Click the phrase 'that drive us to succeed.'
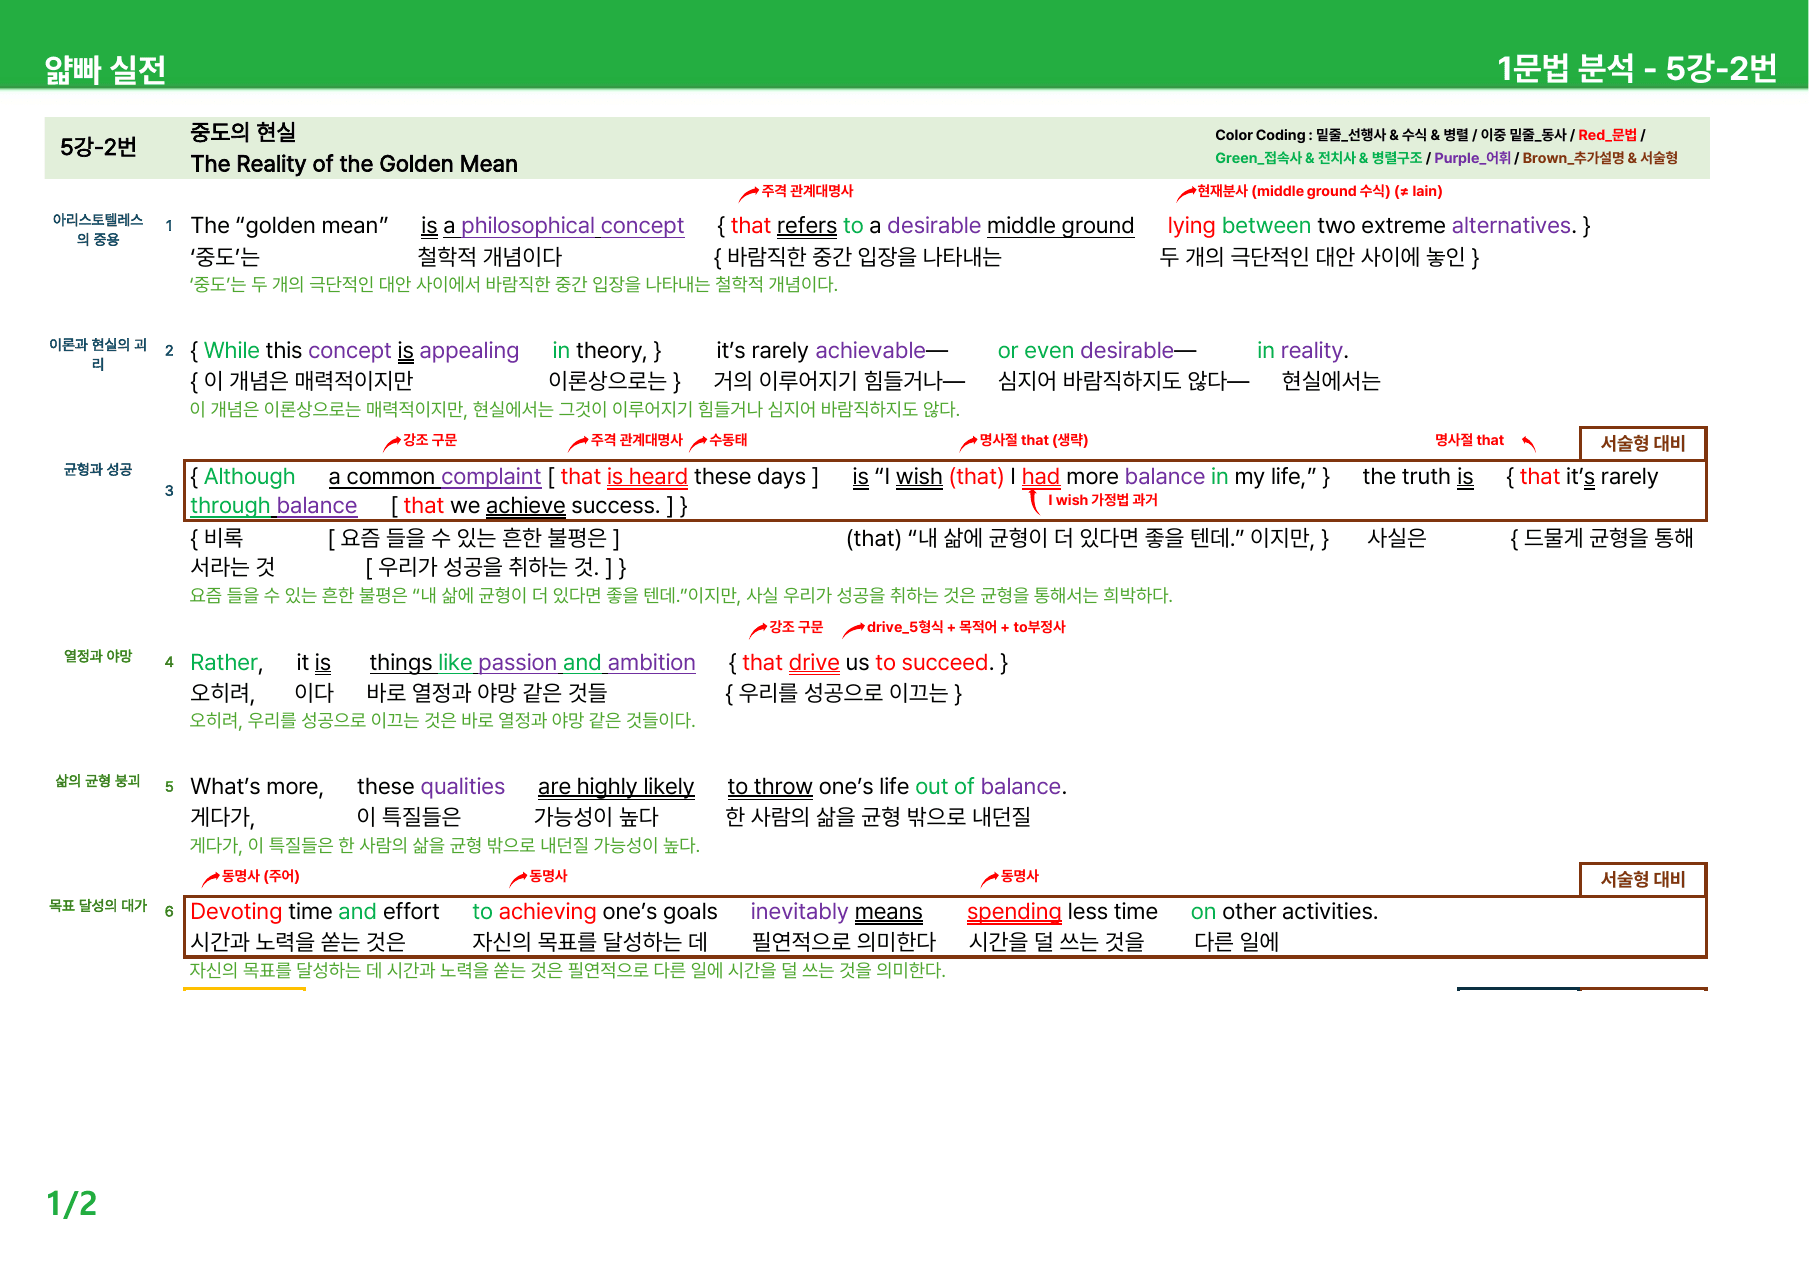The width and height of the screenshot is (1809, 1279). point(869,663)
